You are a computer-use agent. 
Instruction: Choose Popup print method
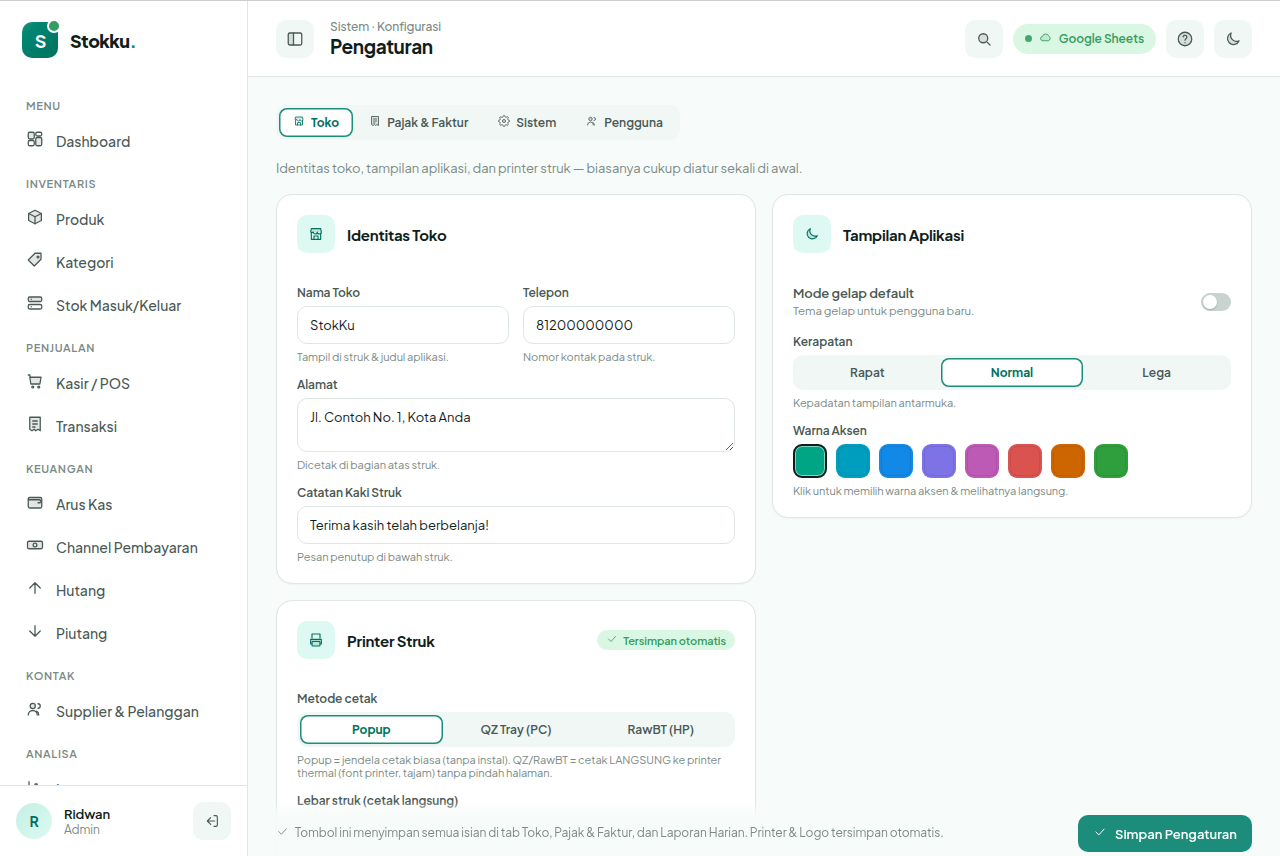click(x=371, y=729)
